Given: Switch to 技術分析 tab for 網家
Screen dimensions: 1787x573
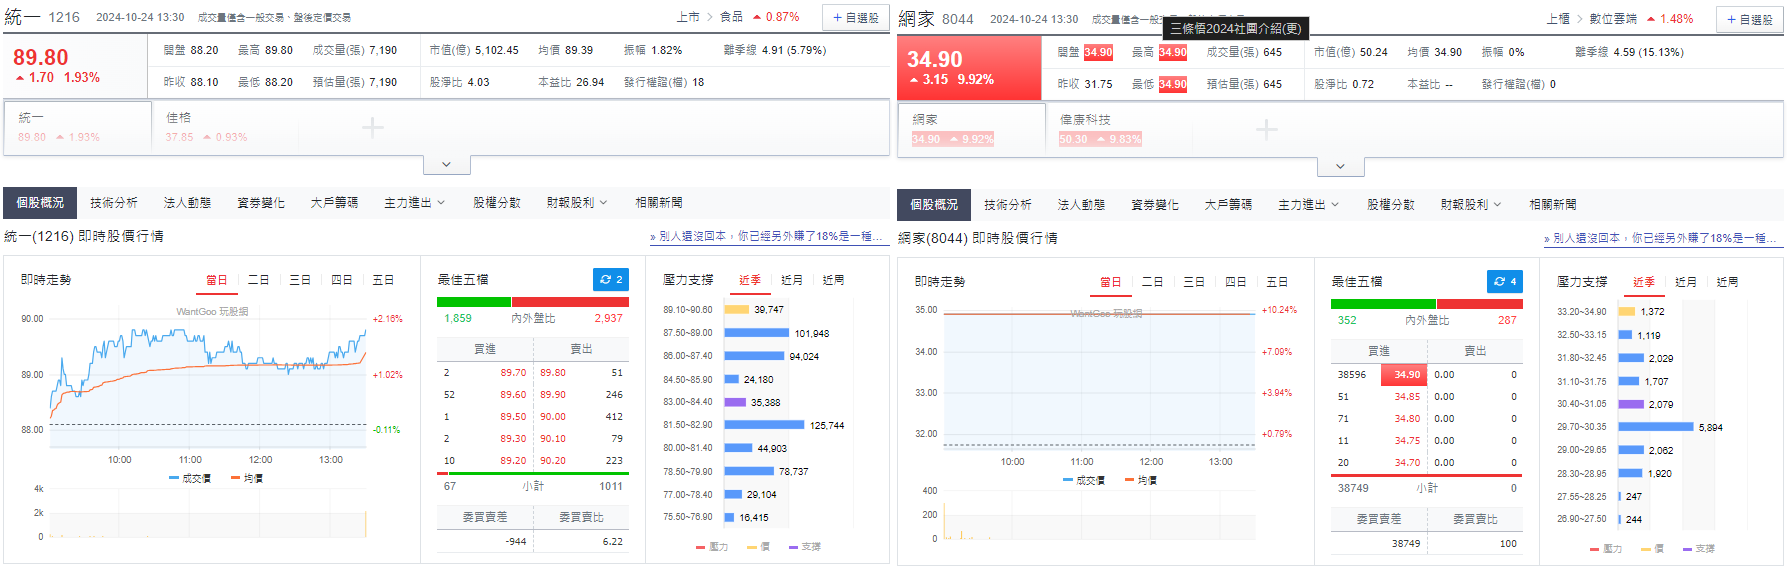Looking at the screenshot, I should tap(1008, 204).
